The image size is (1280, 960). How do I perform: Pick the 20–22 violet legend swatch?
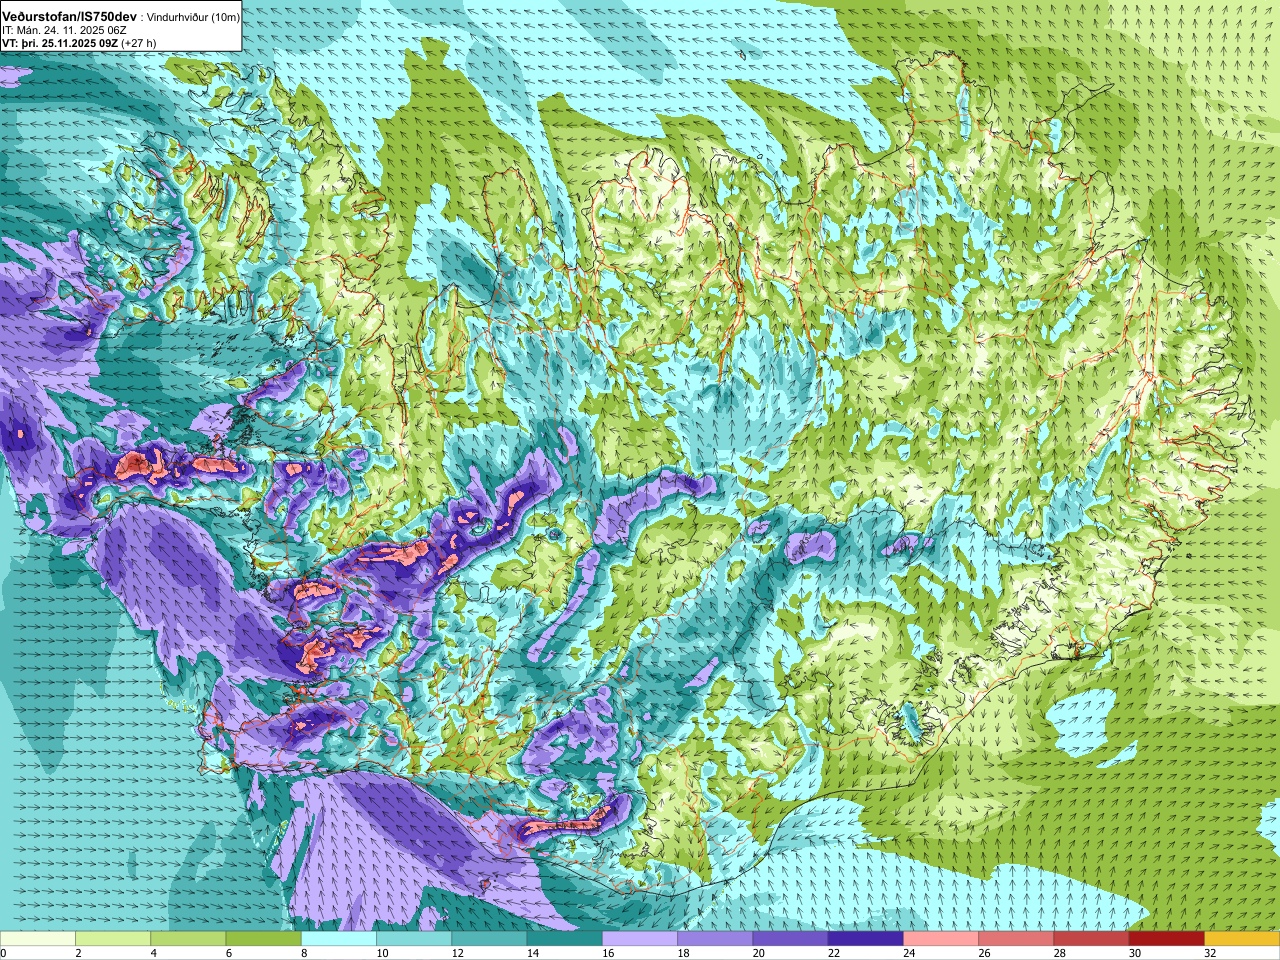[x=790, y=939]
